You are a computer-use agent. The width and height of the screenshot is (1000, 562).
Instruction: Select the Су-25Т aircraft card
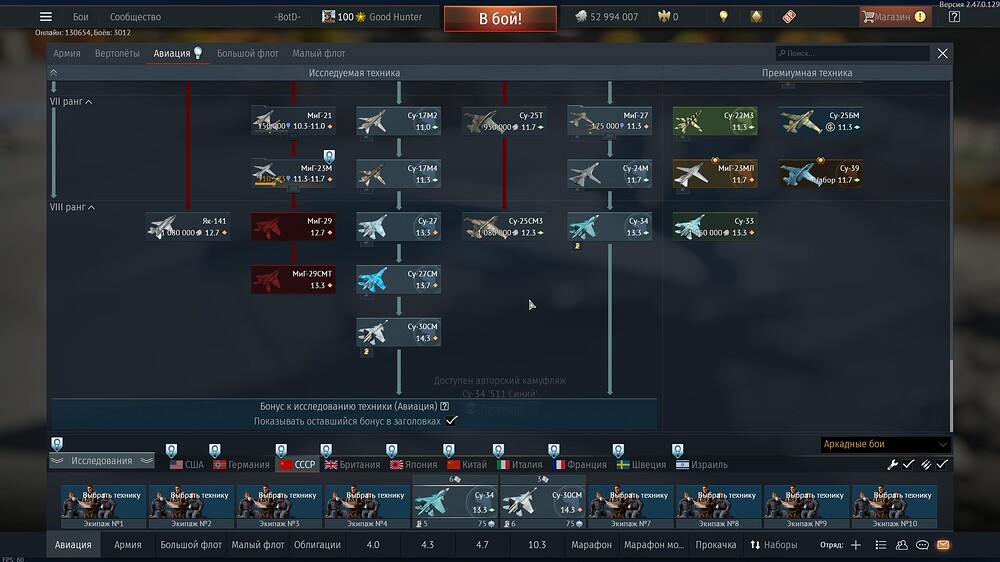coord(504,121)
